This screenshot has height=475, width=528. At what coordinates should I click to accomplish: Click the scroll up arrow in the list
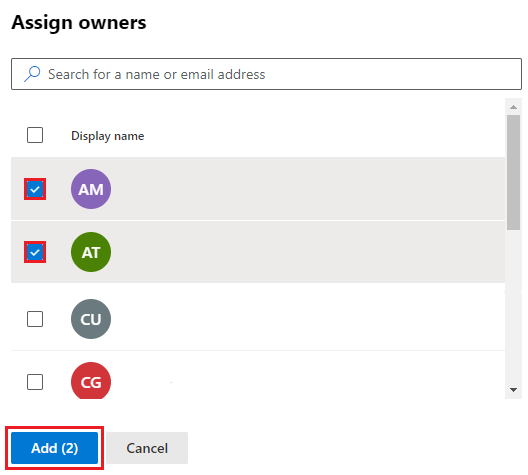tap(513, 107)
